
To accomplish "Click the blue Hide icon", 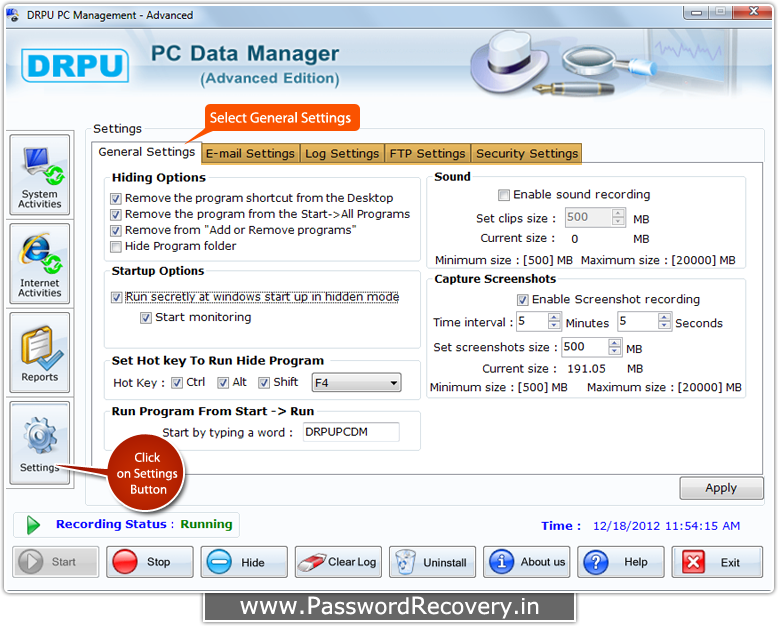I will pos(219,562).
